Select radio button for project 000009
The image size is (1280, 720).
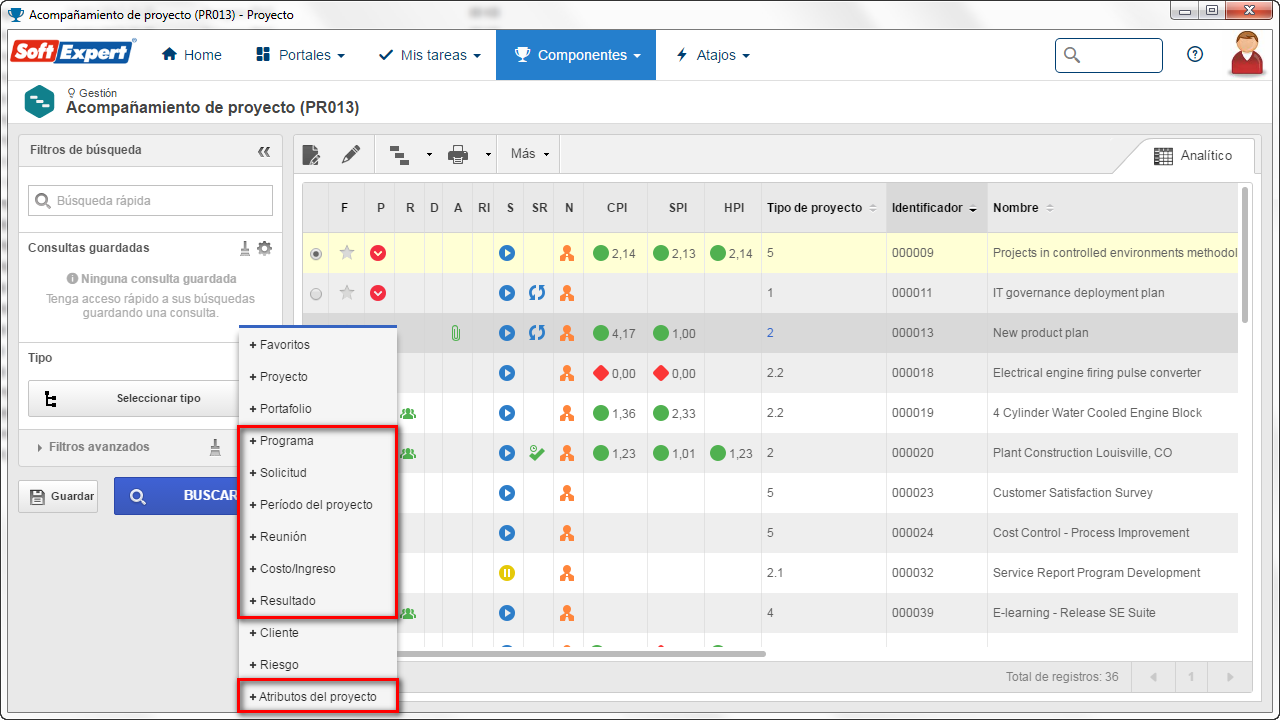click(316, 254)
